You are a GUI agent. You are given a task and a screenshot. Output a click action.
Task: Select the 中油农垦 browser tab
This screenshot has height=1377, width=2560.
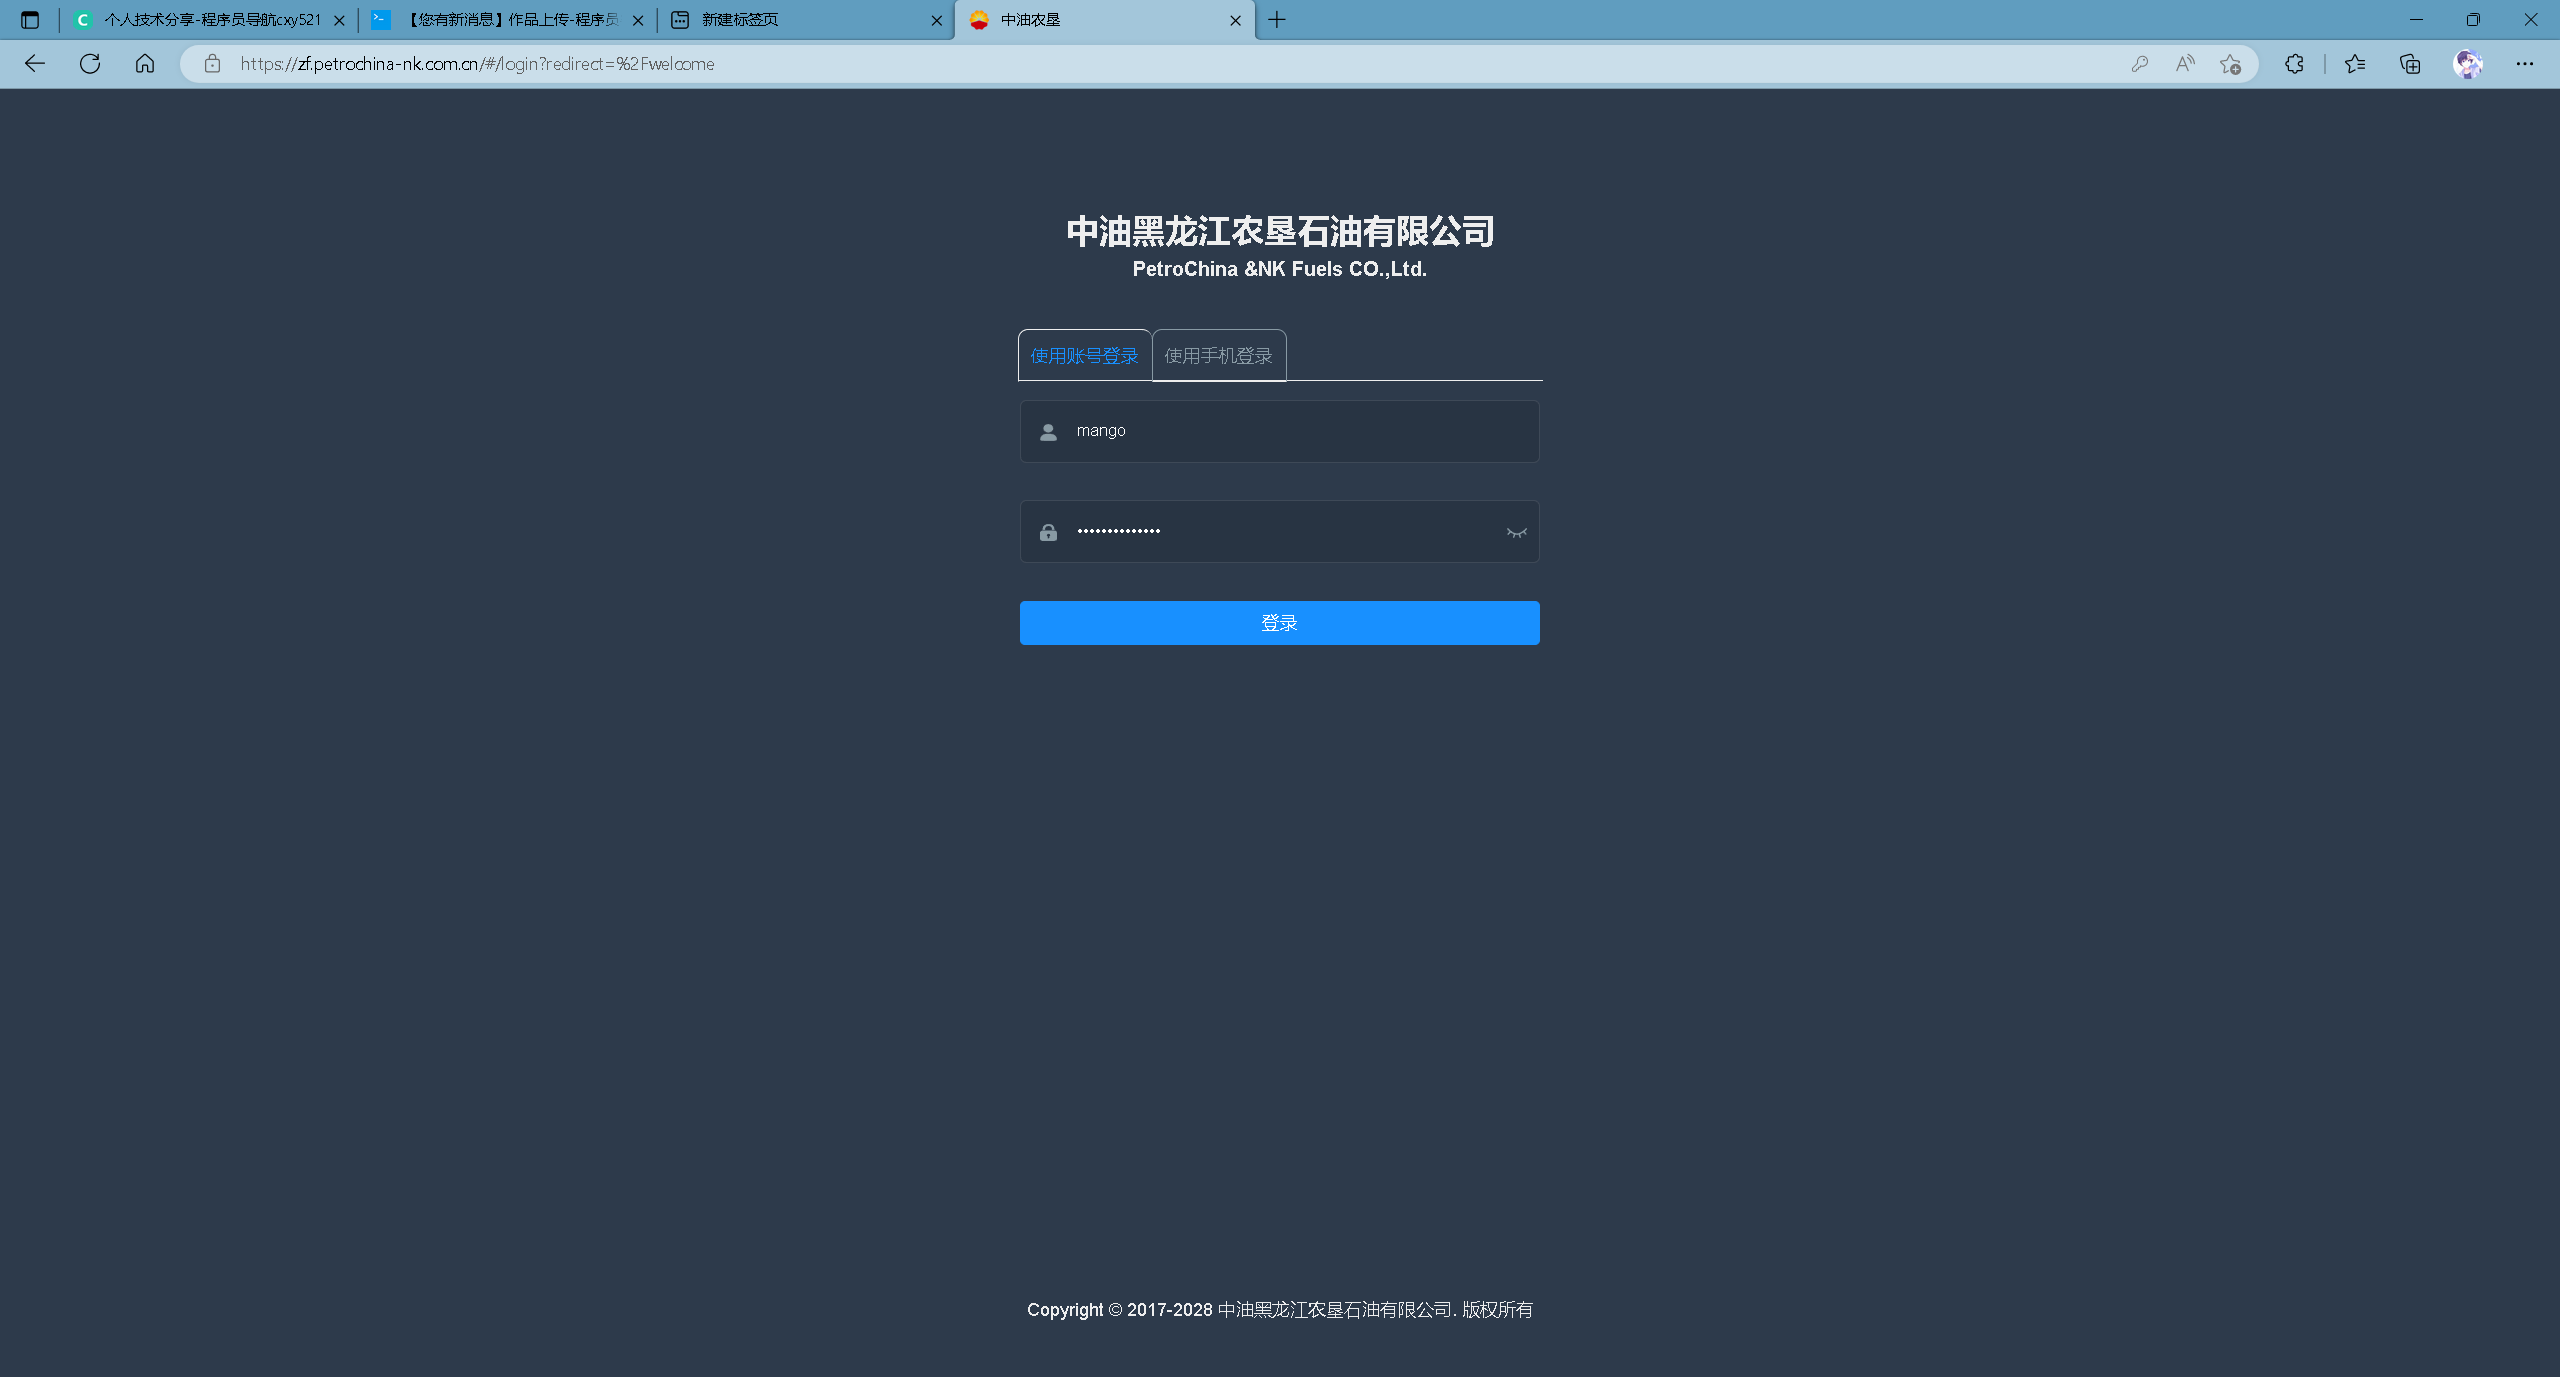(1105, 20)
